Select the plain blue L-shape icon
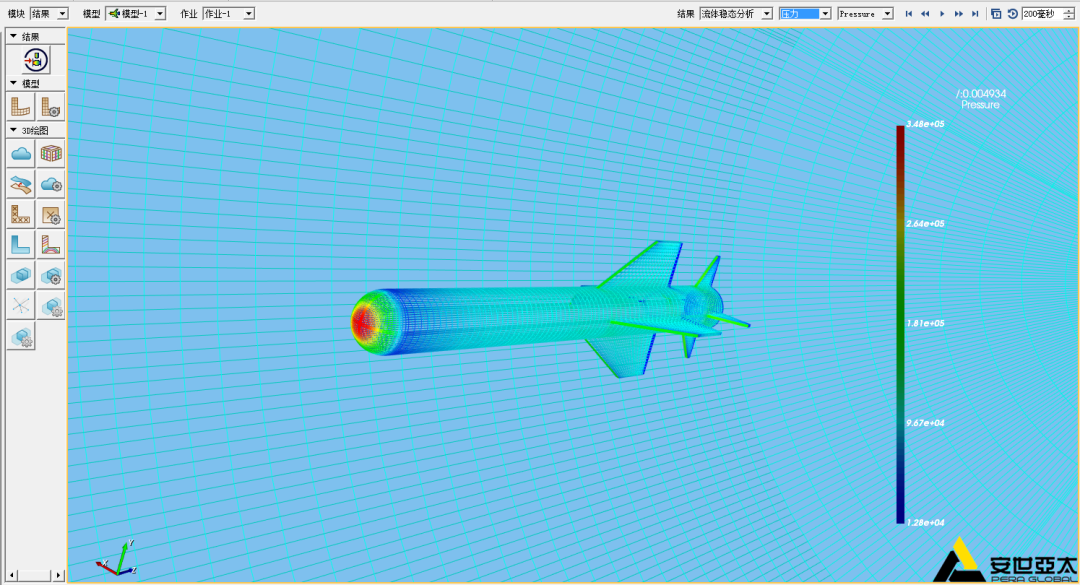Image resolution: width=1080 pixels, height=585 pixels. coord(21,245)
